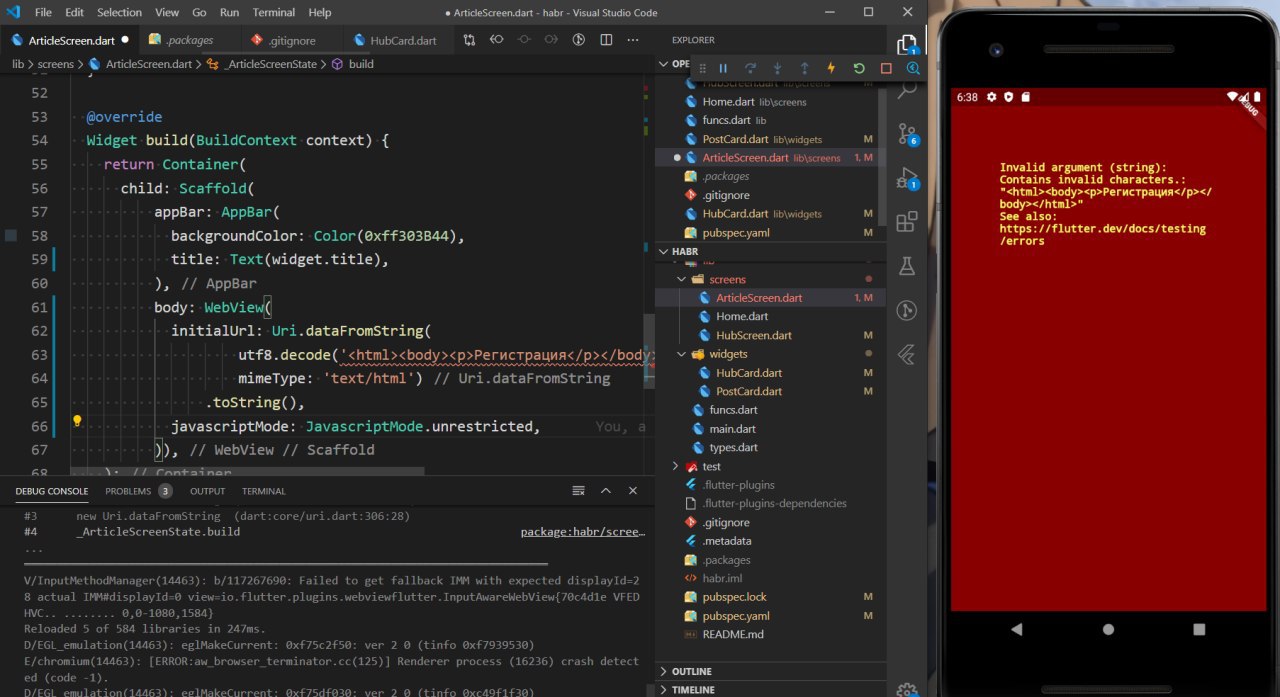The width and height of the screenshot is (1280, 697).
Task: Trigger Flutter hot reload lightning icon
Action: pyautogui.click(x=831, y=69)
